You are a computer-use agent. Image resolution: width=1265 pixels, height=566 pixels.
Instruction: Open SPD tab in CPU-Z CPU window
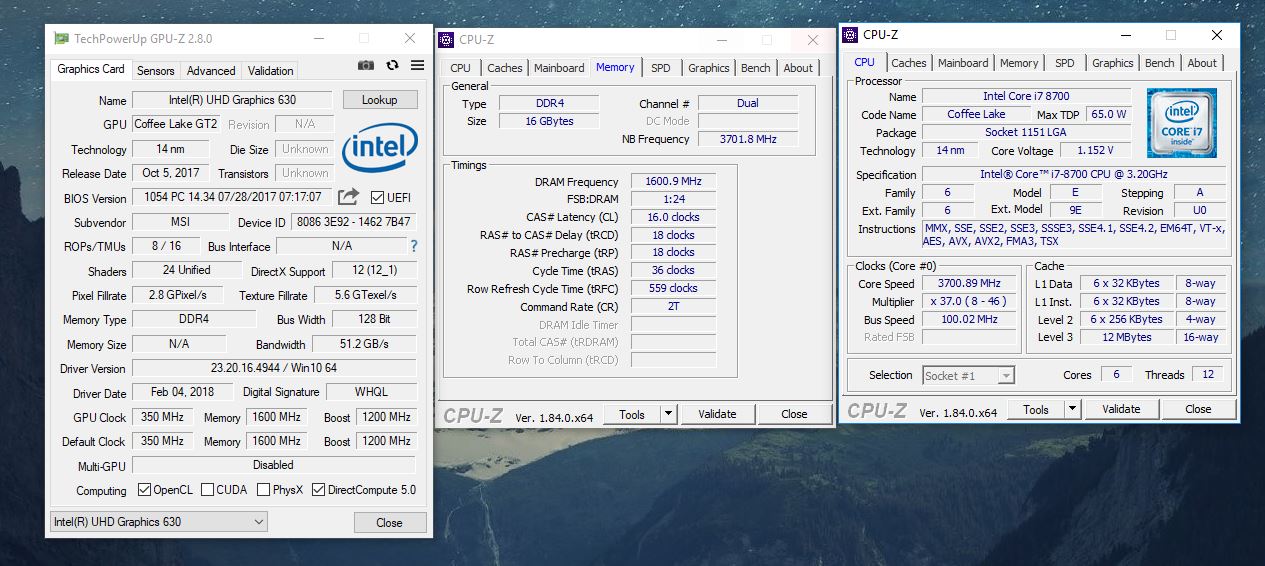tap(1065, 63)
